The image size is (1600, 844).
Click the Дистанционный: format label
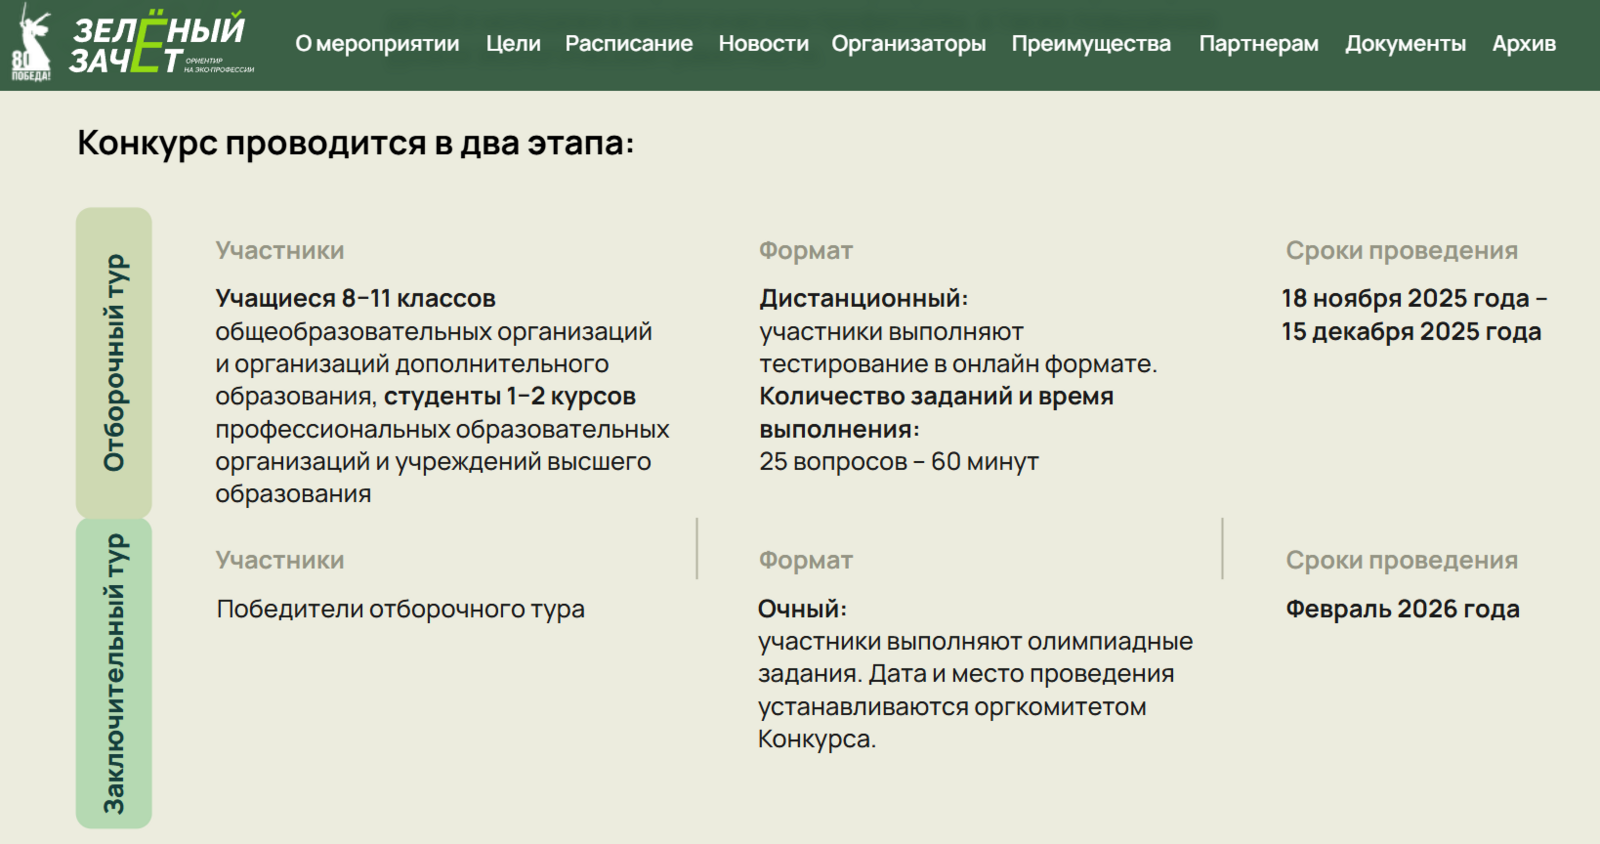pos(864,299)
